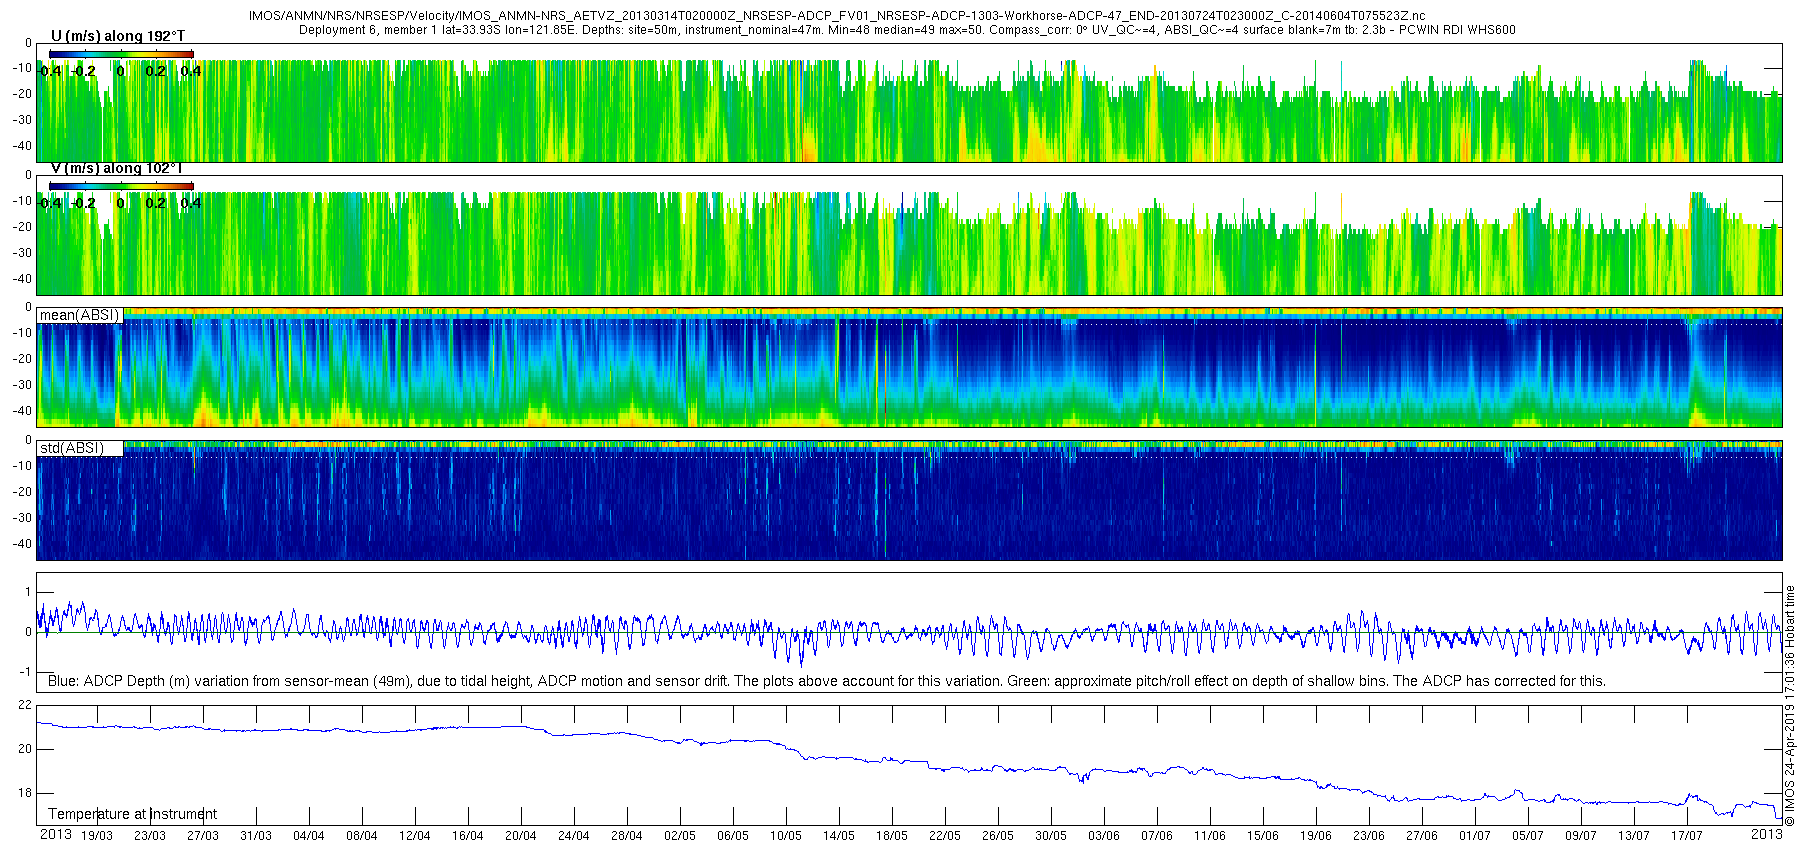The image size is (1800, 850).
Task: Click the -30 depth tick of the U velocity panel
Action: click(22, 120)
